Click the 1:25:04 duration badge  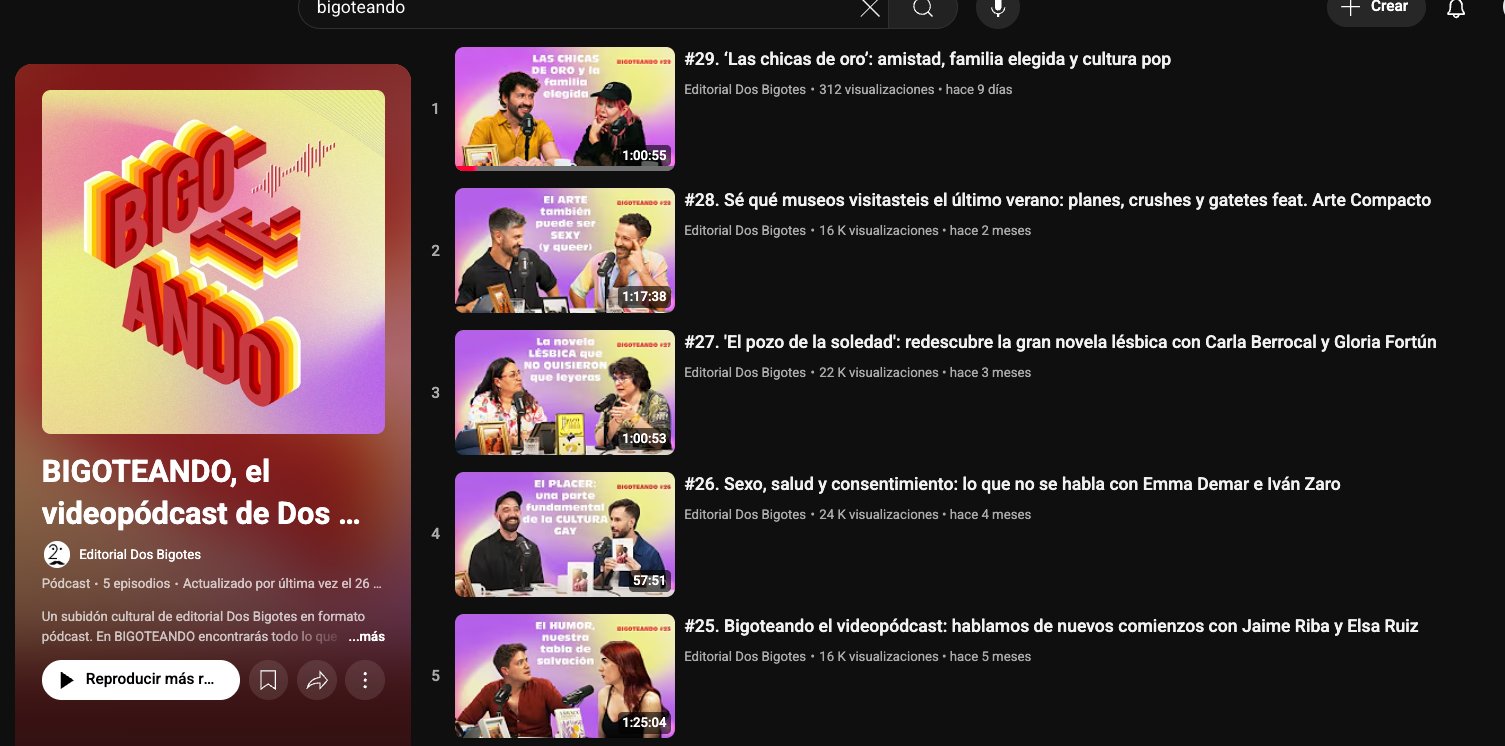[x=644, y=723]
